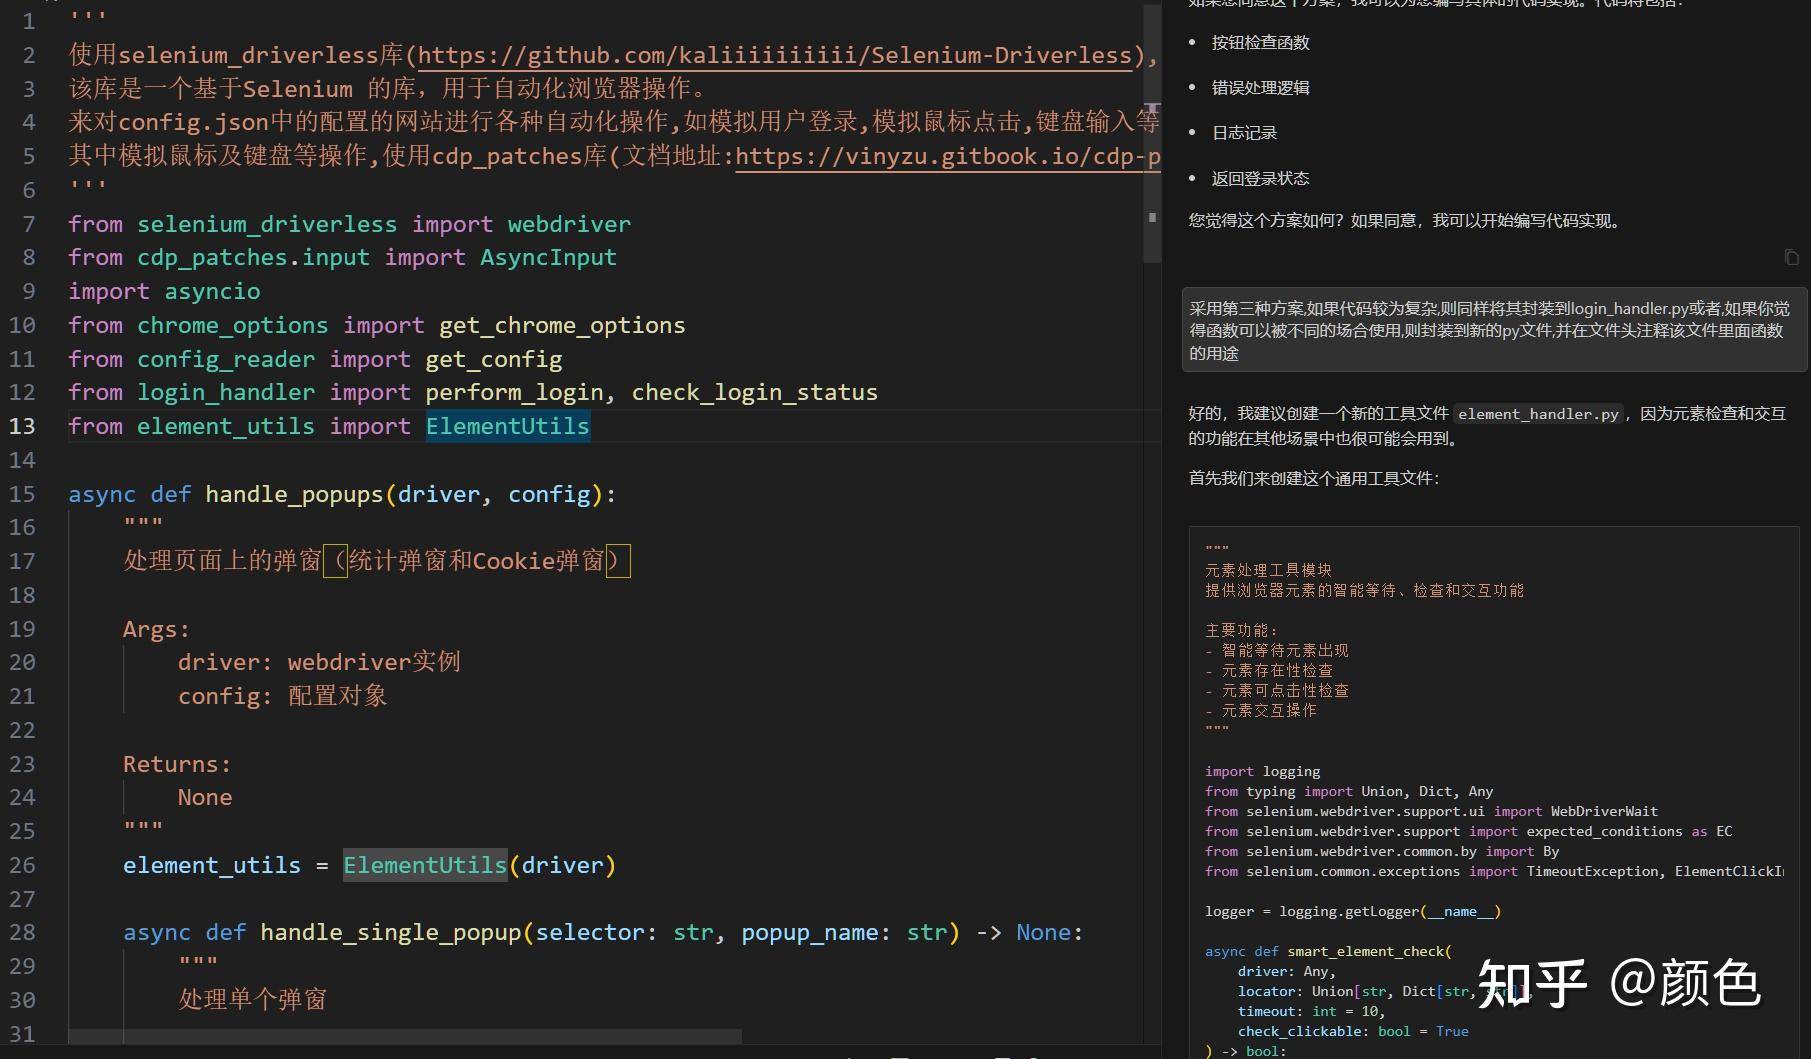Click 'selenium_driverless' in the import on line 7
The height and width of the screenshot is (1059, 1811).
267,224
